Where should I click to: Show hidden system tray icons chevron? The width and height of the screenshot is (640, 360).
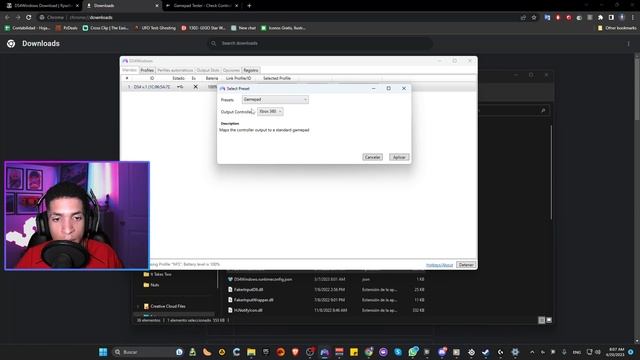point(532,352)
